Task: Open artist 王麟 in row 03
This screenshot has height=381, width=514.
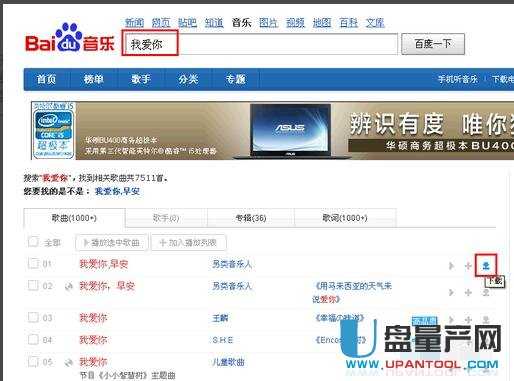Action: 220,318
